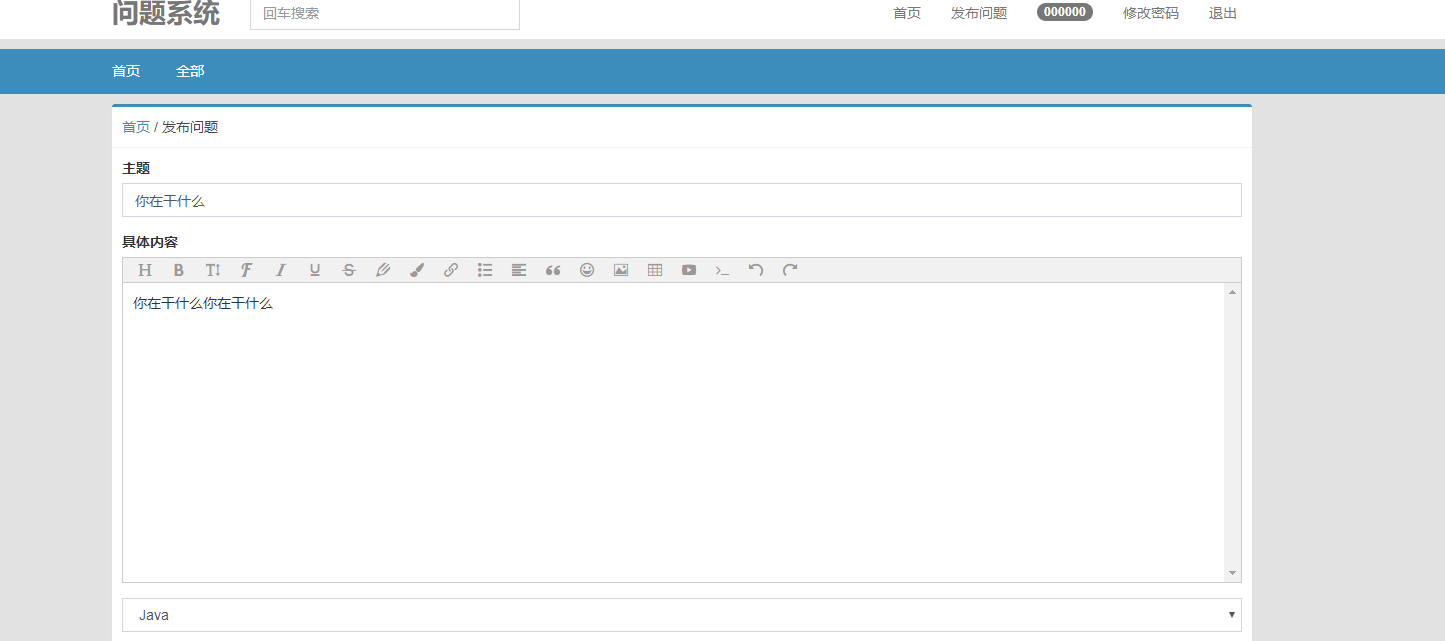Insert a table

point(655,270)
